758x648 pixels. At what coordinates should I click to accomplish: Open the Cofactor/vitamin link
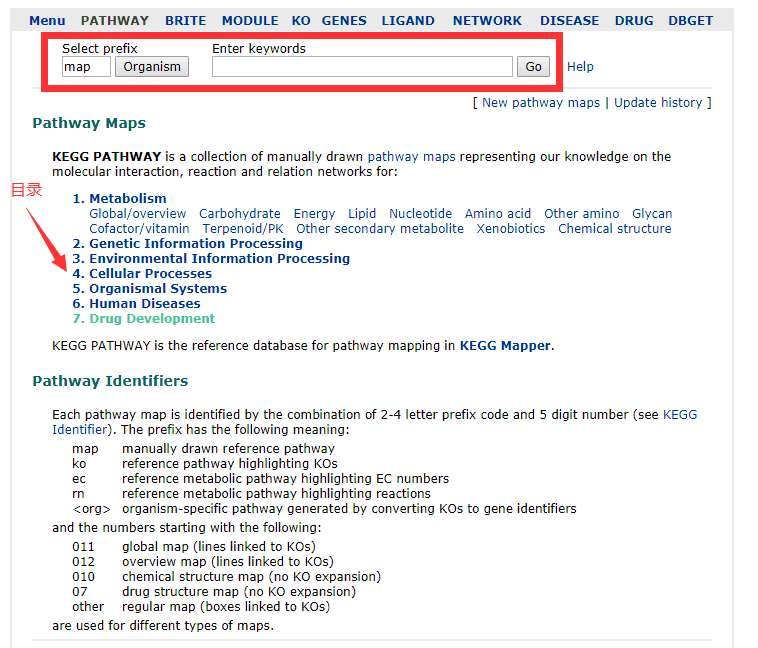(139, 228)
